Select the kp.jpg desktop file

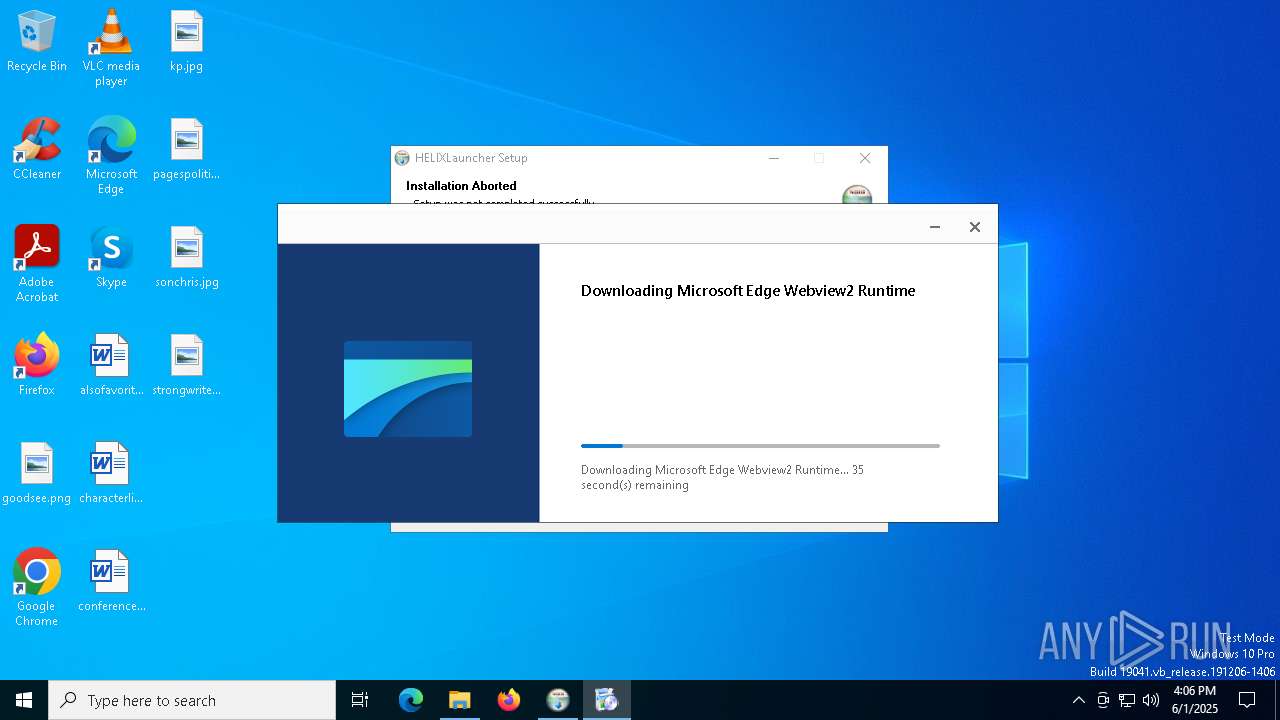(x=186, y=41)
